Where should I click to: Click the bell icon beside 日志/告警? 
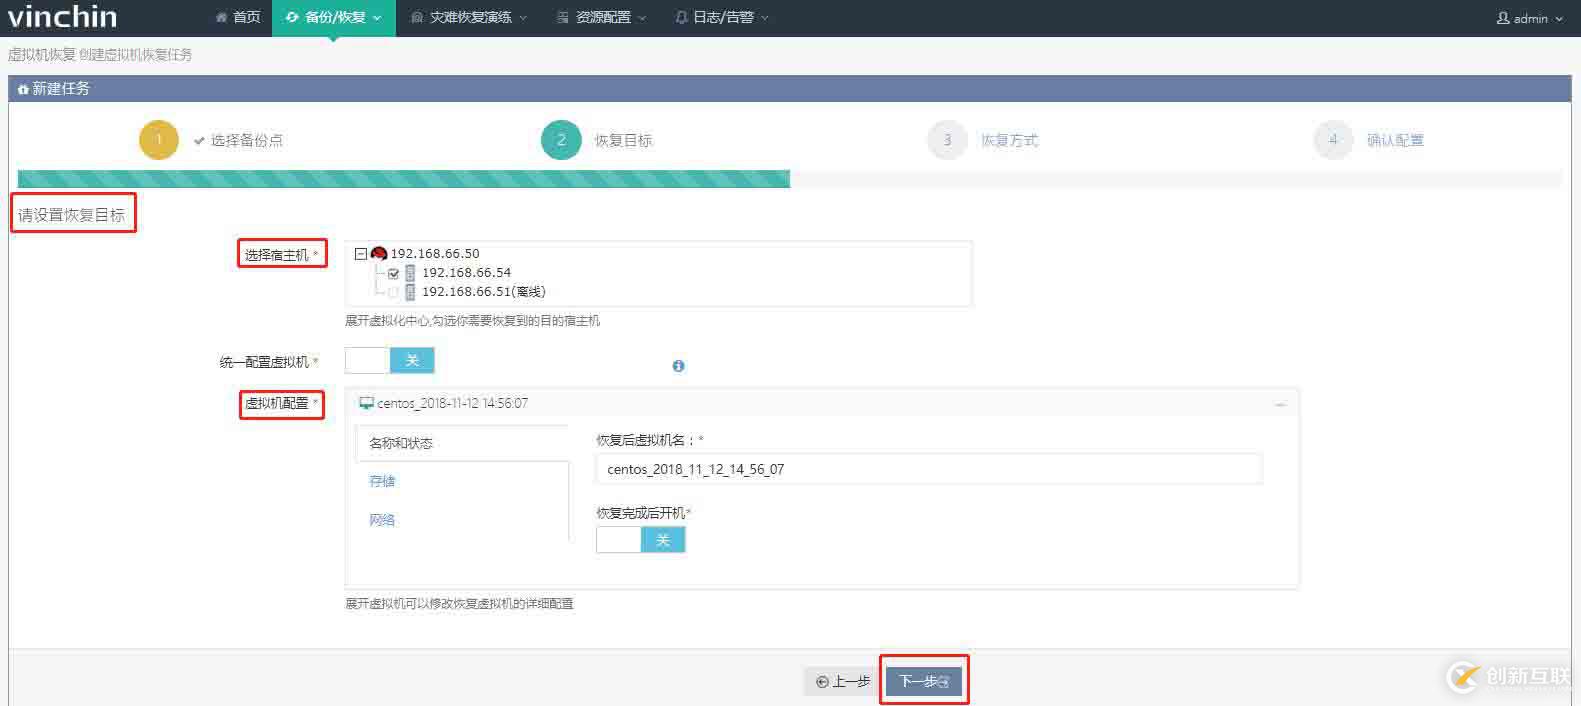click(x=681, y=17)
